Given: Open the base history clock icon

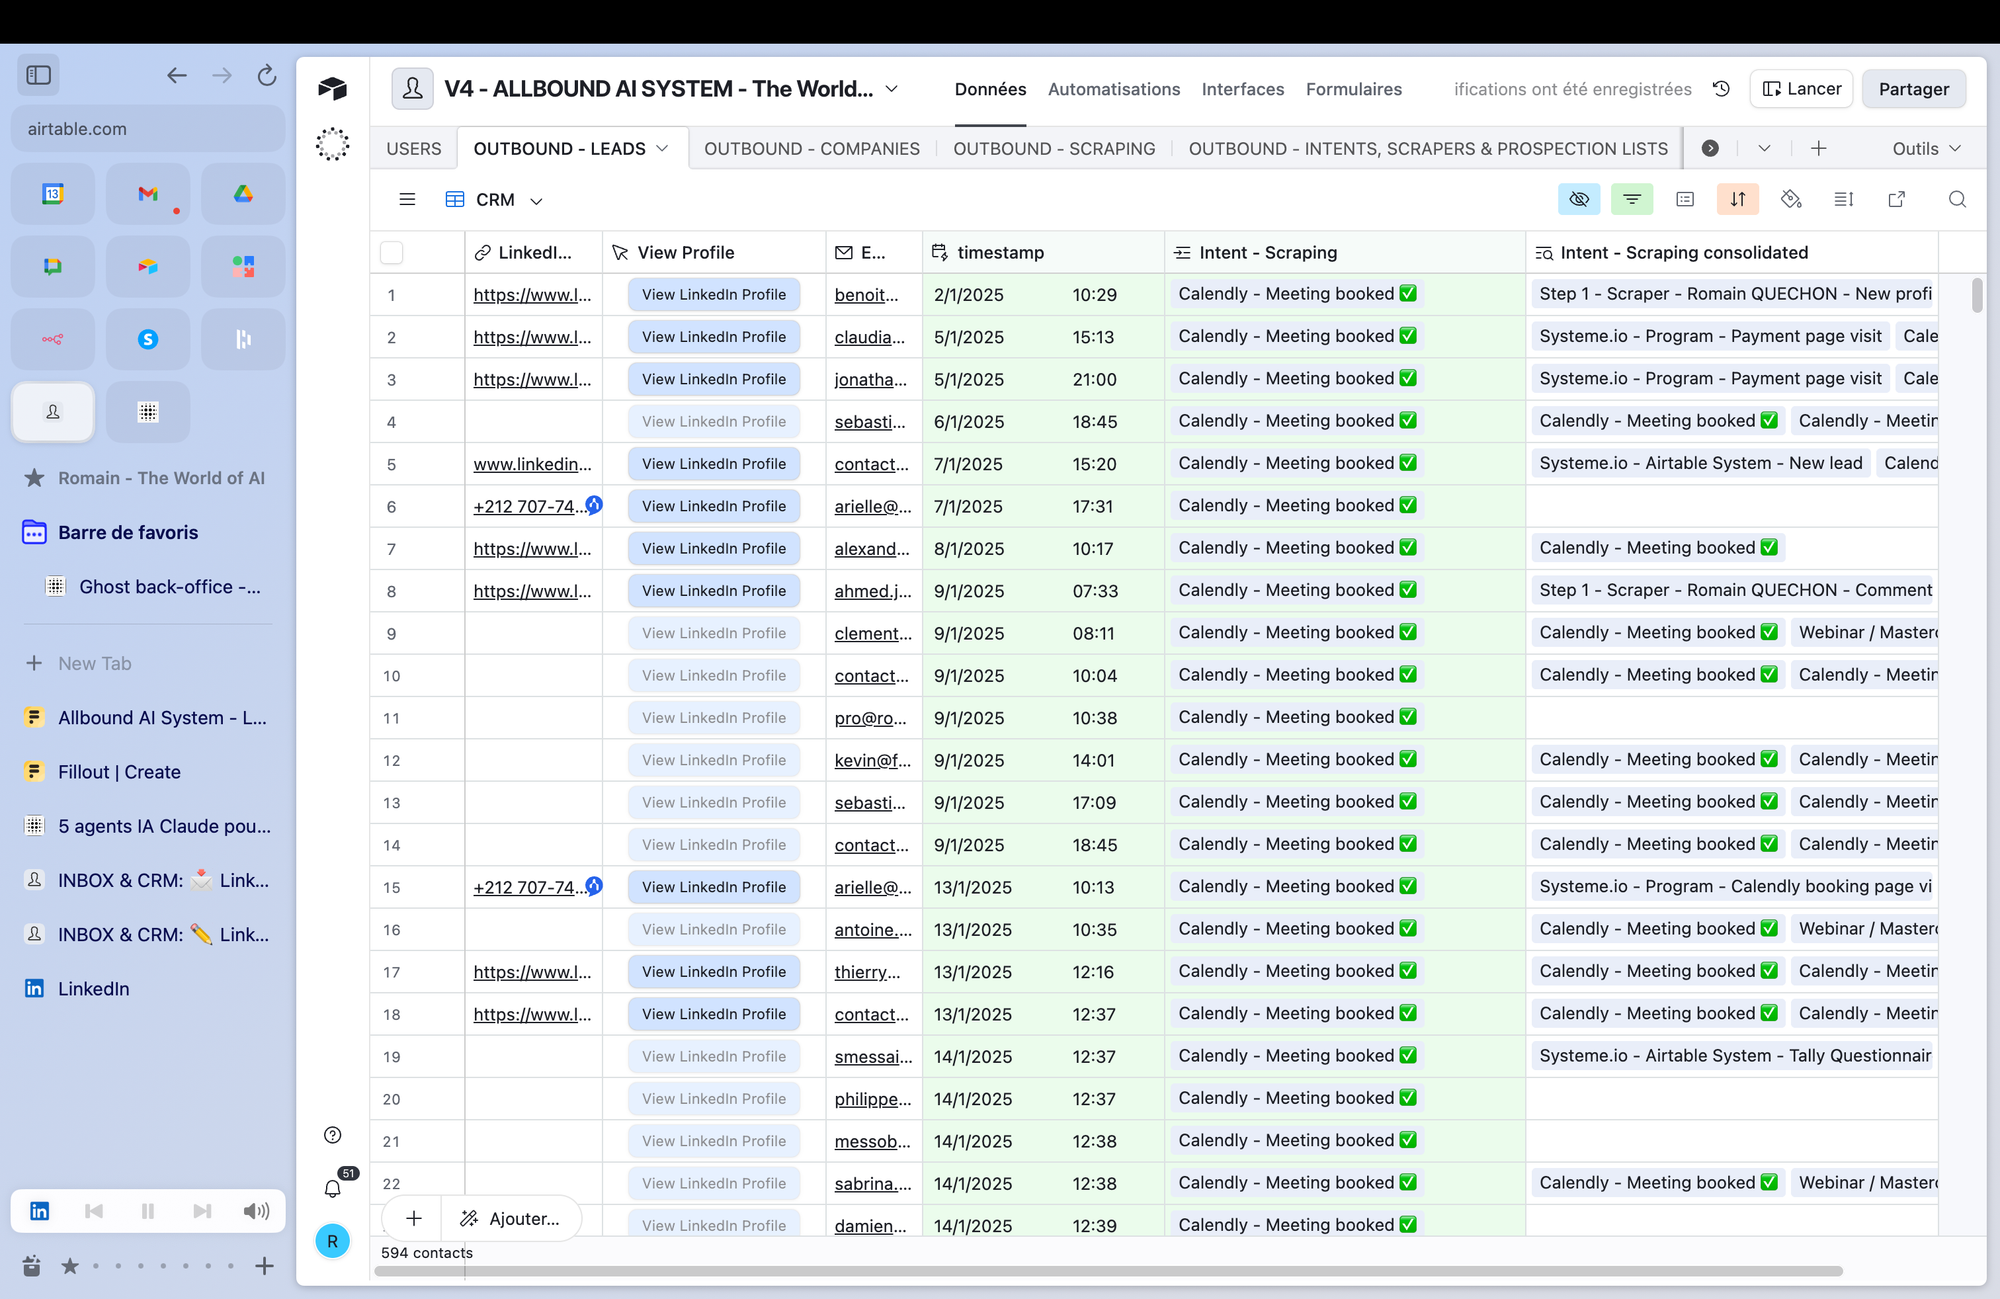Looking at the screenshot, I should pos(1721,89).
